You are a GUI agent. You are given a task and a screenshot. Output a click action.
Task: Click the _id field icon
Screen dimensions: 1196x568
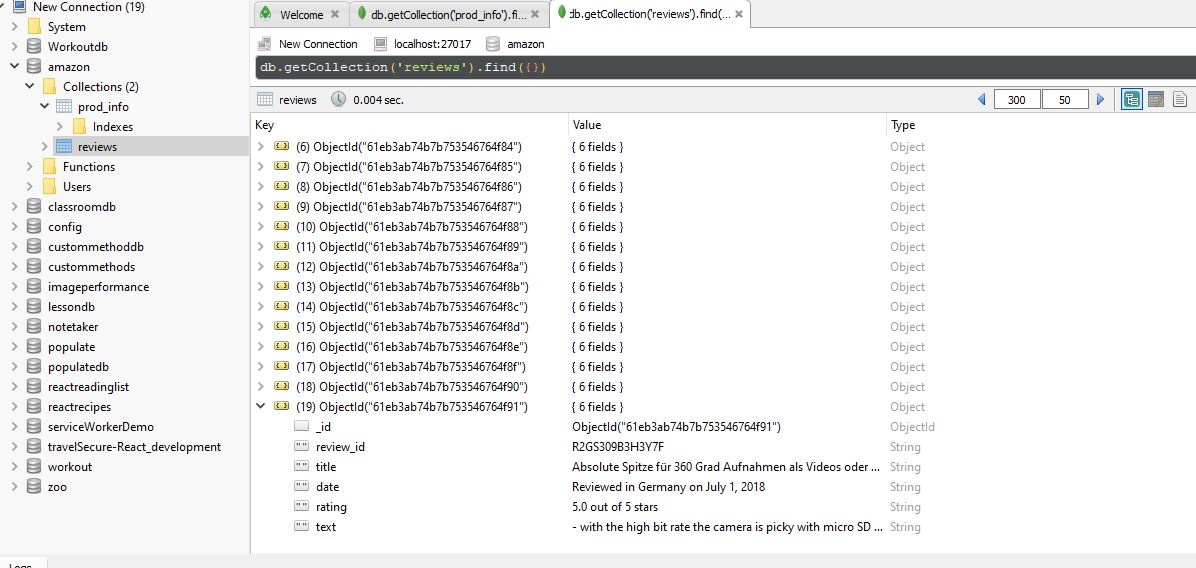click(x=301, y=427)
